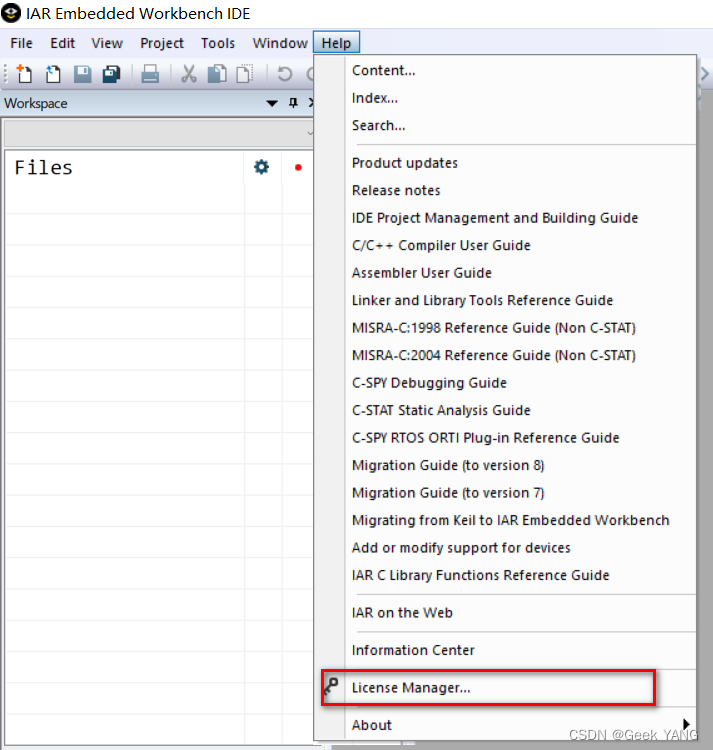
Task: Open License Manager... menu entry
Action: [505, 687]
